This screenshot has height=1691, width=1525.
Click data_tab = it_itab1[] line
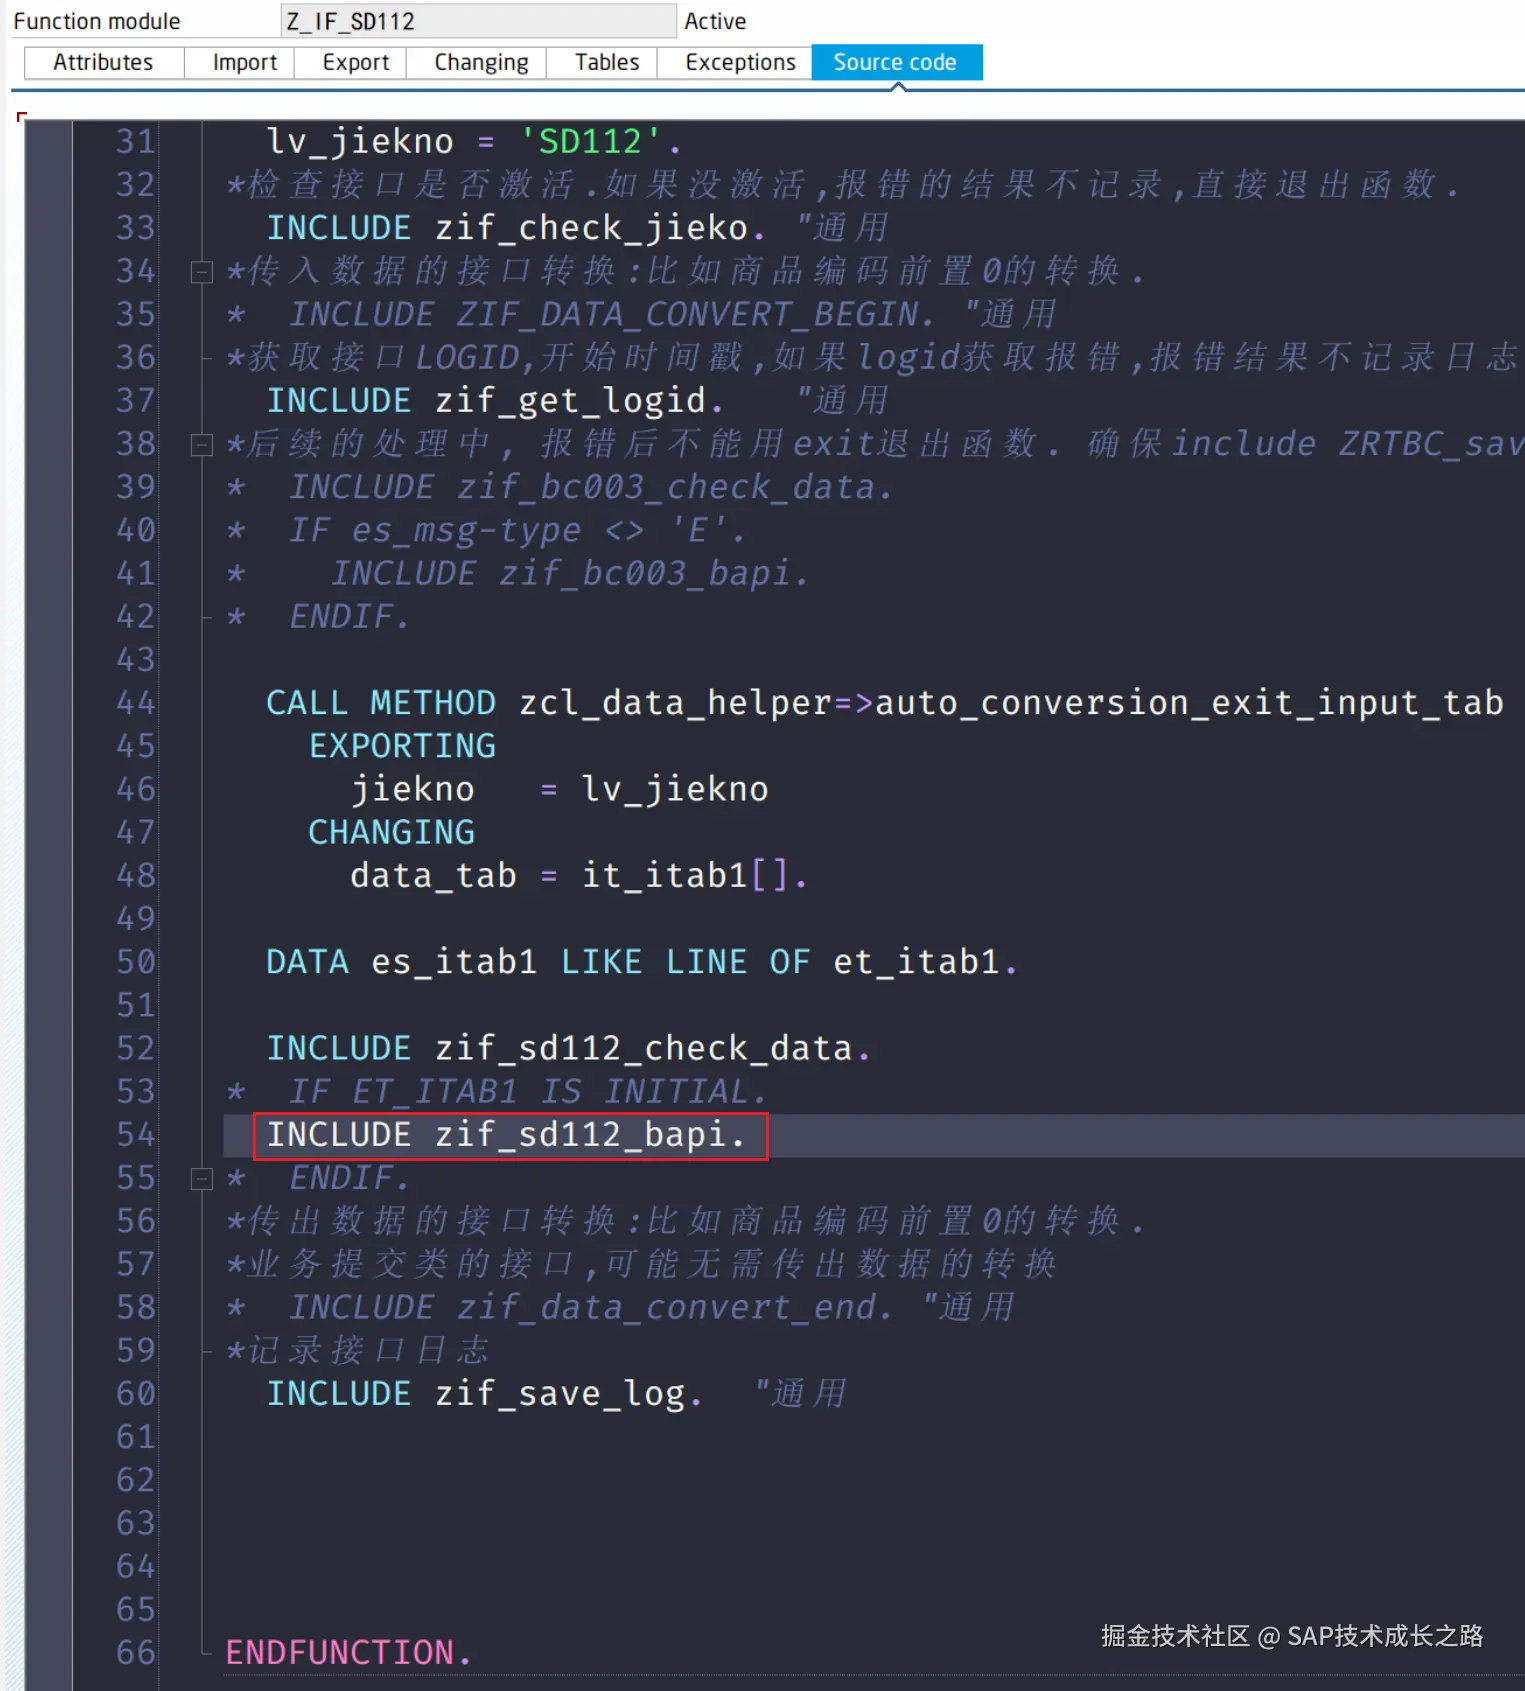click(579, 876)
